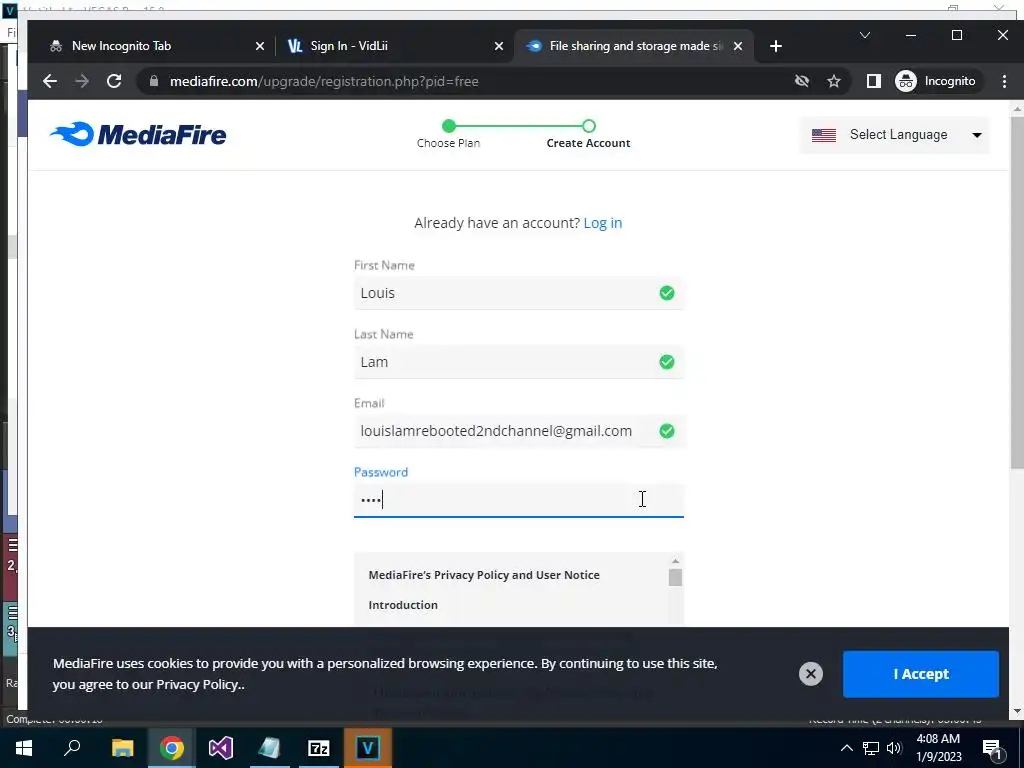
Task: Click the MediaFire logo
Action: coord(138,135)
